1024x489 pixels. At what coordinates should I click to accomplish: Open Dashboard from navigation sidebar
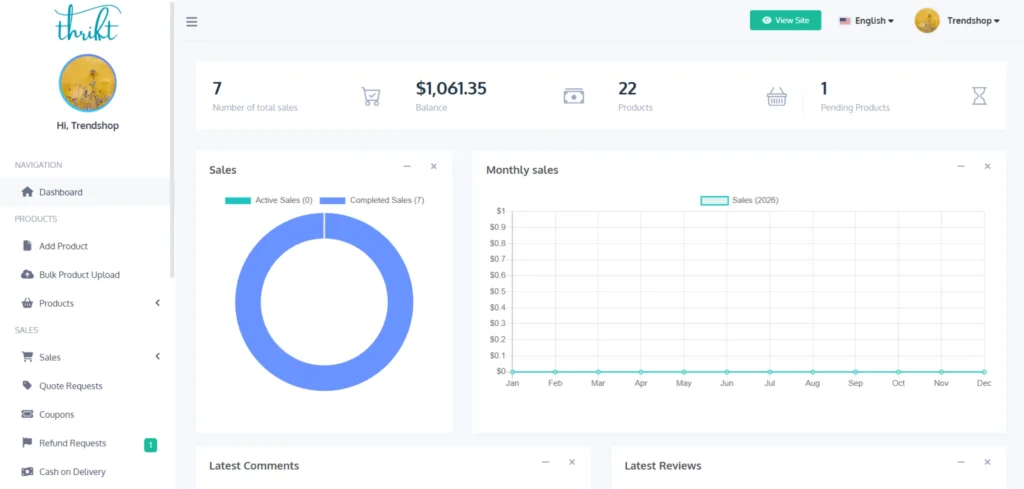pyautogui.click(x=60, y=192)
